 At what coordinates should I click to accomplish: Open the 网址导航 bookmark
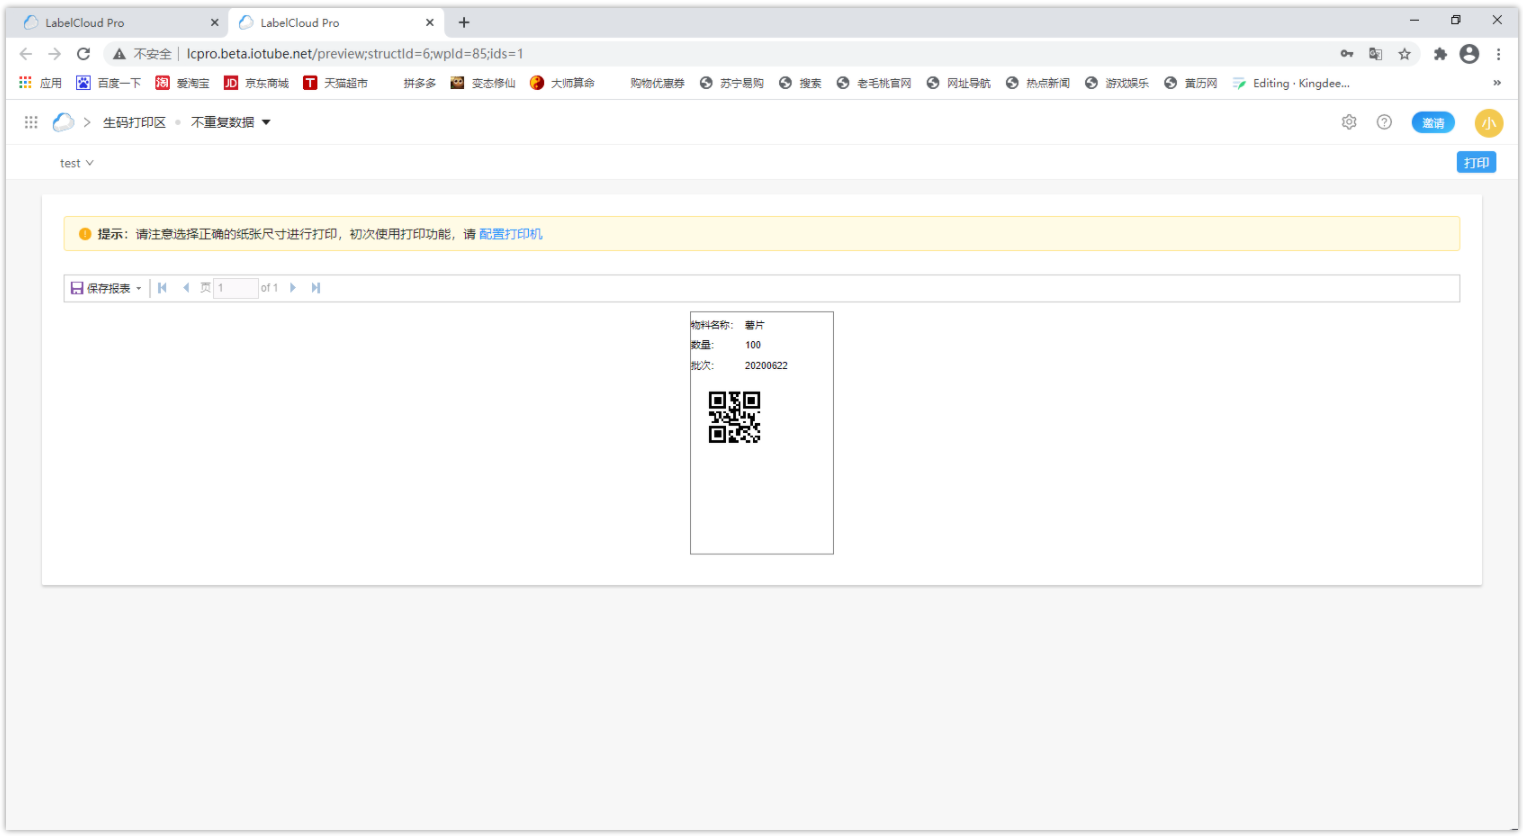(x=958, y=83)
